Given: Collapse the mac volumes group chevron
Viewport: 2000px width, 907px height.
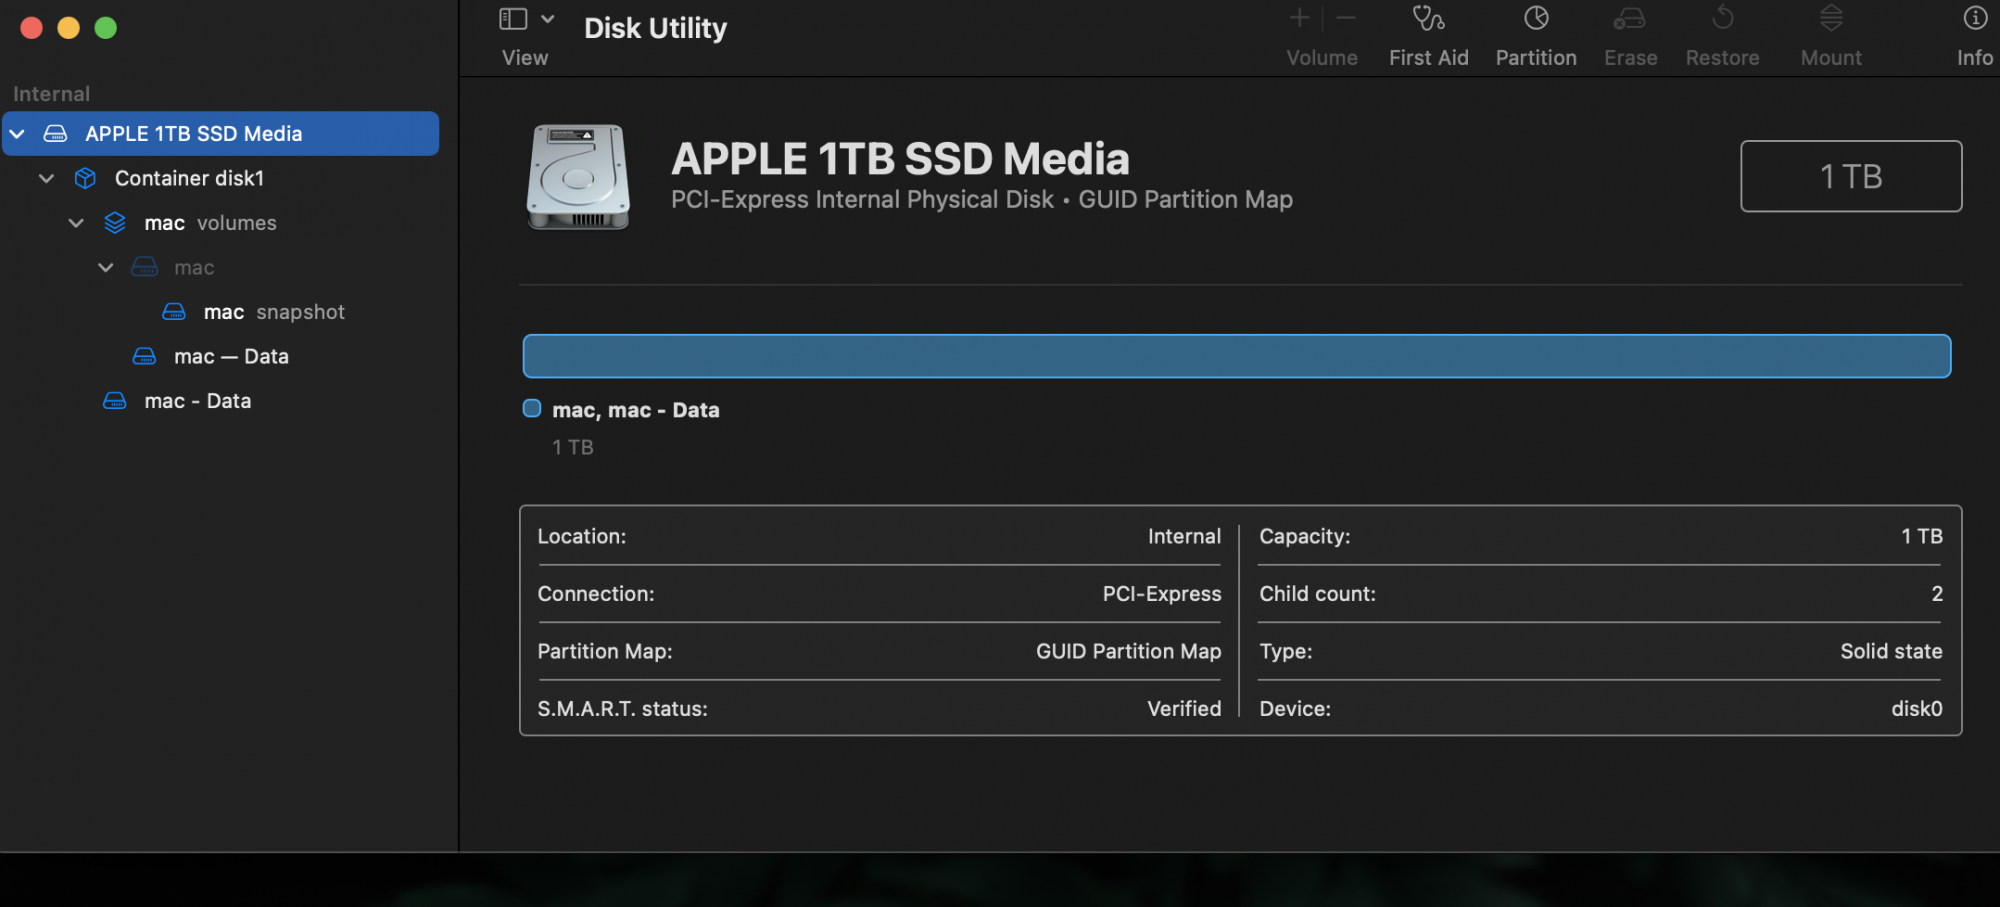Looking at the screenshot, I should [x=76, y=223].
